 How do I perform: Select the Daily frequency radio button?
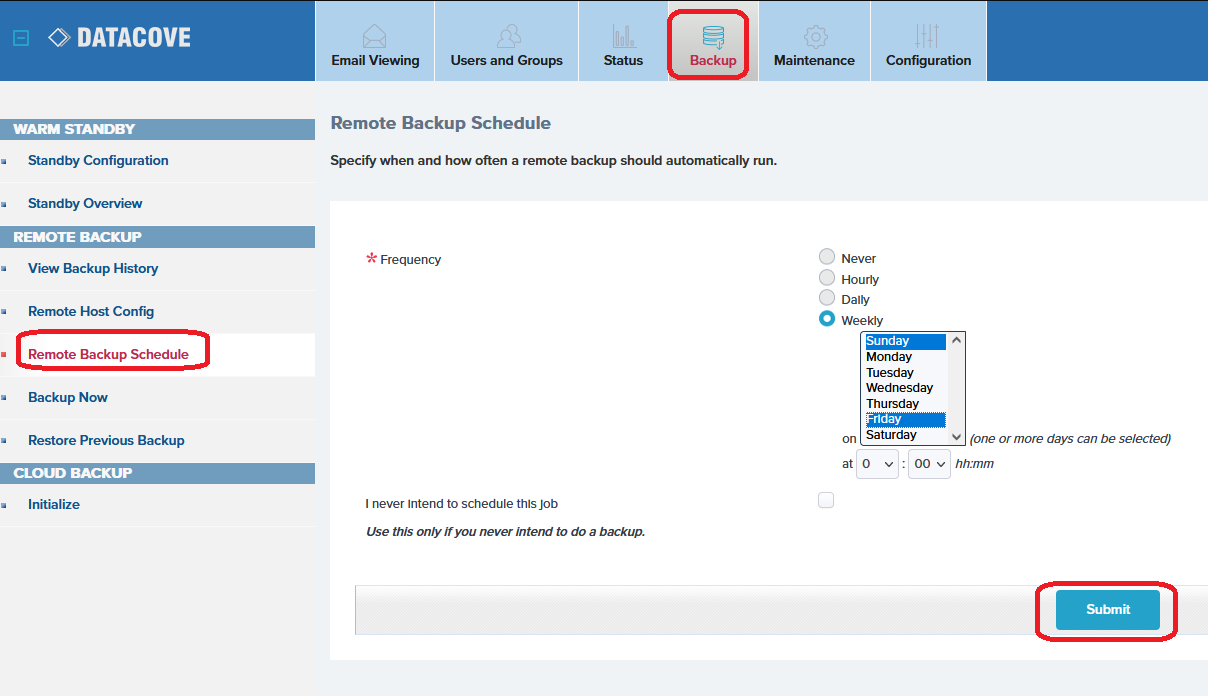pos(827,298)
